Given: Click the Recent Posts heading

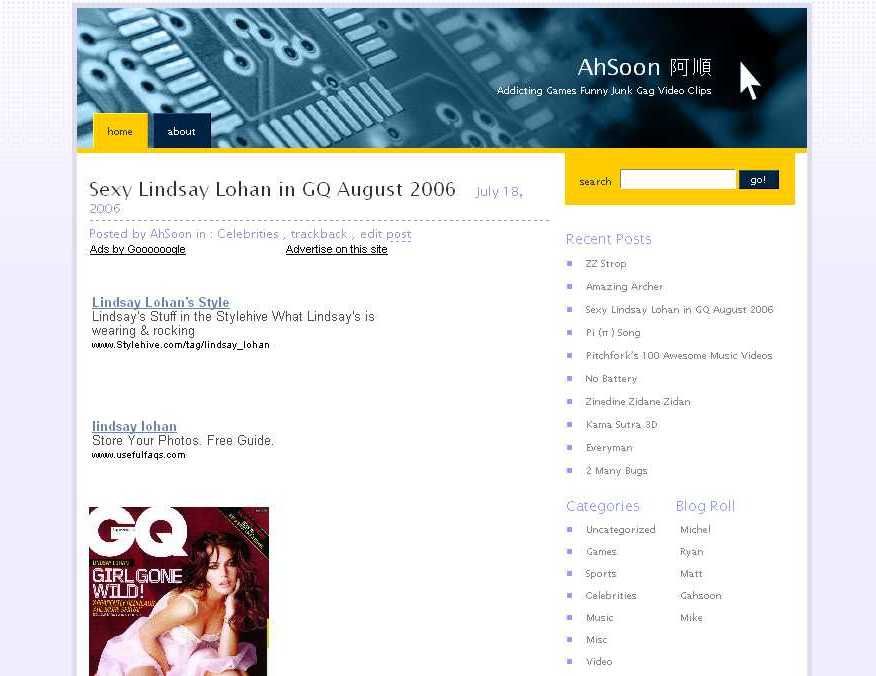Looking at the screenshot, I should pos(608,239).
